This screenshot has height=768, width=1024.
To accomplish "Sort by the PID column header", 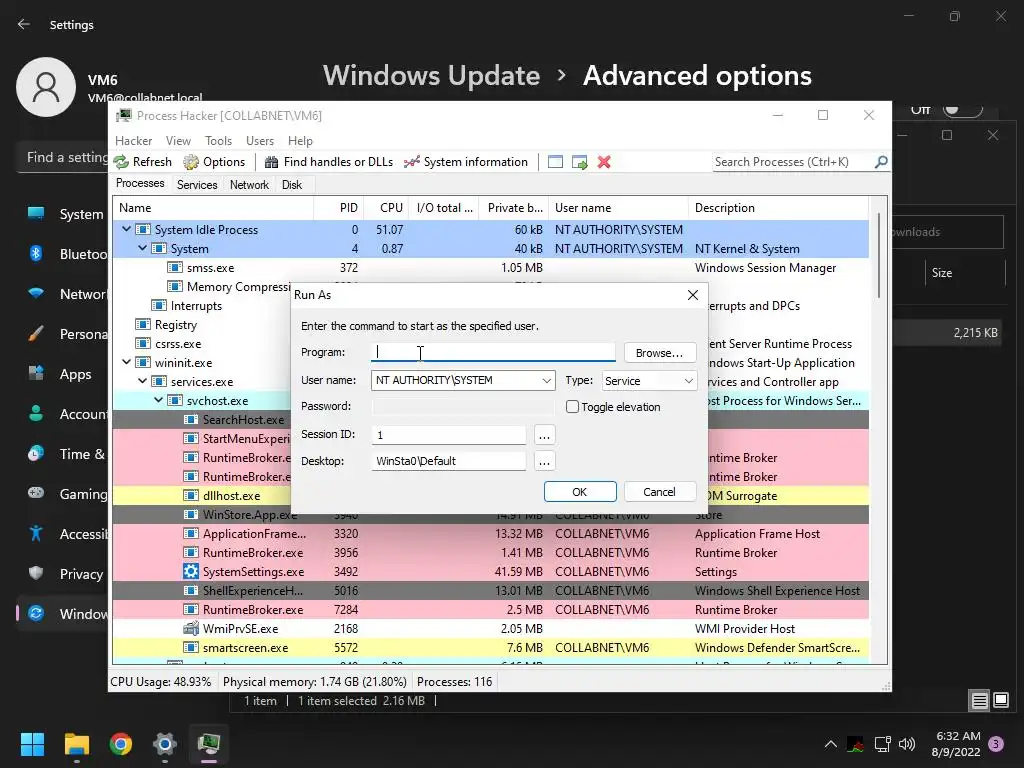I will click(339, 208).
